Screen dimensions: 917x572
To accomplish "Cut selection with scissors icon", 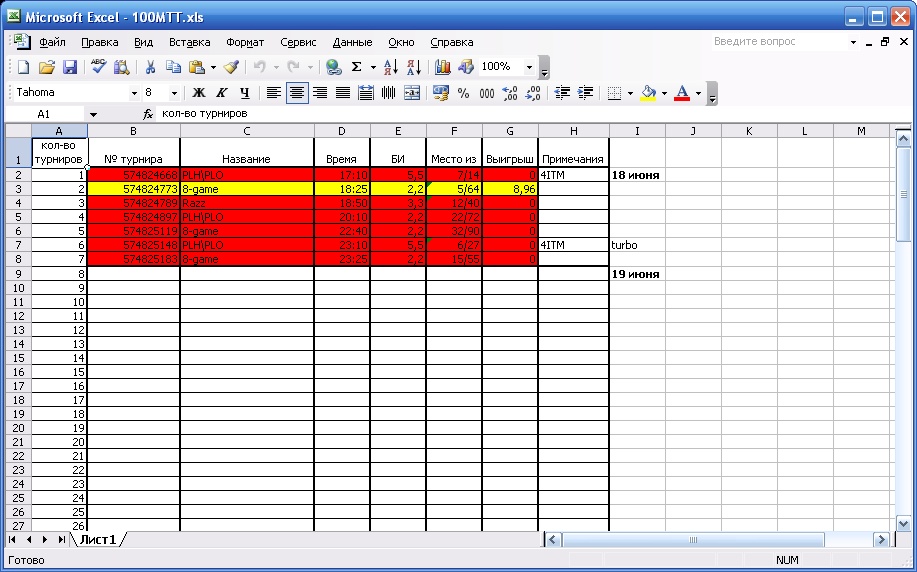I will point(150,67).
